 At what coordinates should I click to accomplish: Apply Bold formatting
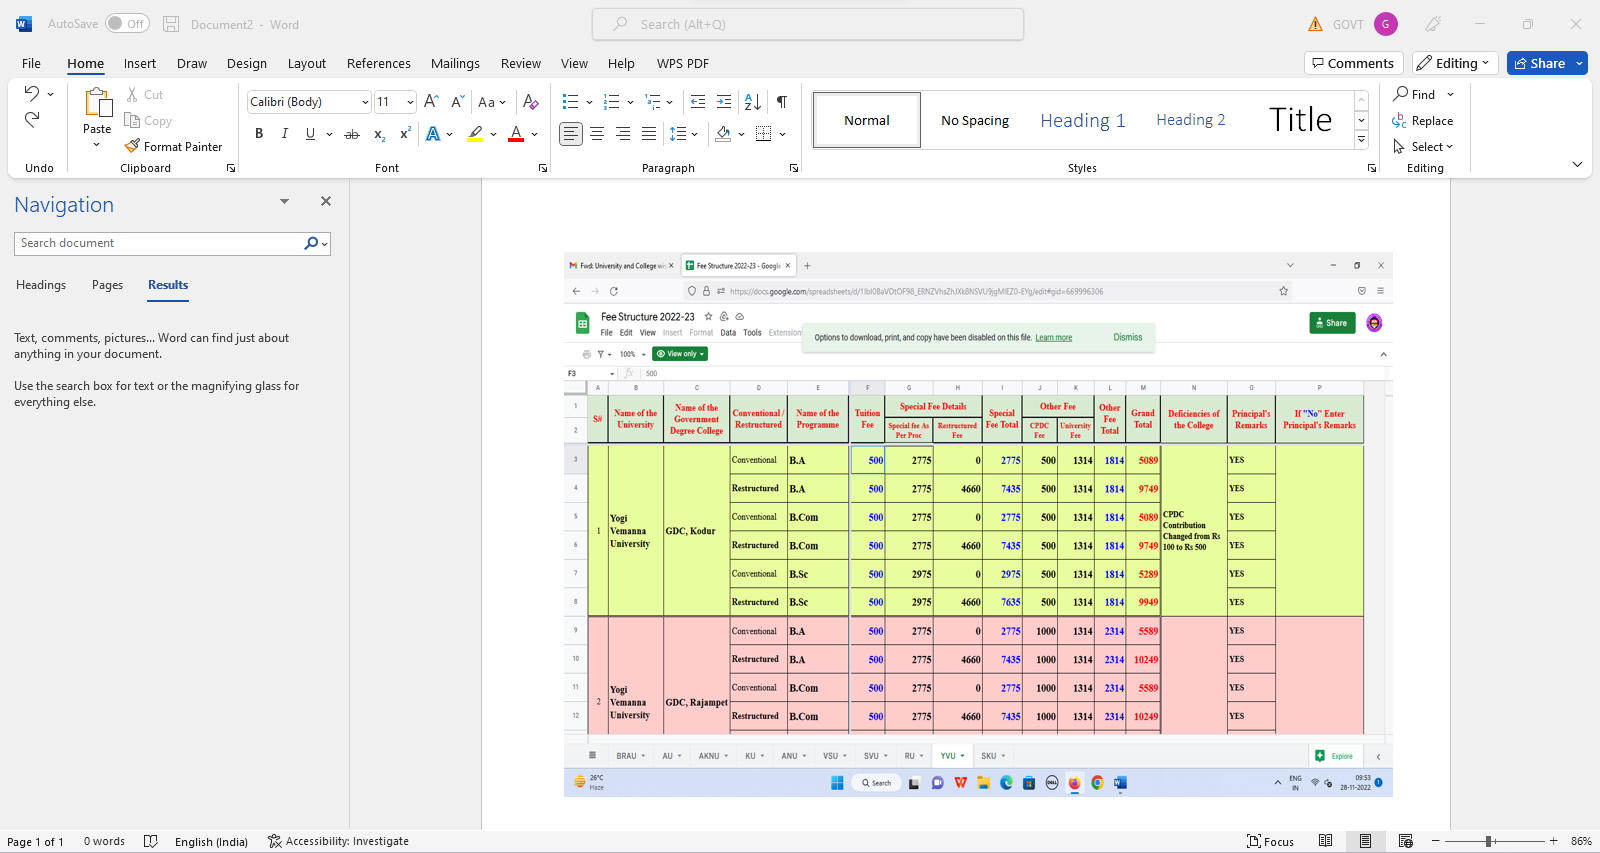click(259, 134)
